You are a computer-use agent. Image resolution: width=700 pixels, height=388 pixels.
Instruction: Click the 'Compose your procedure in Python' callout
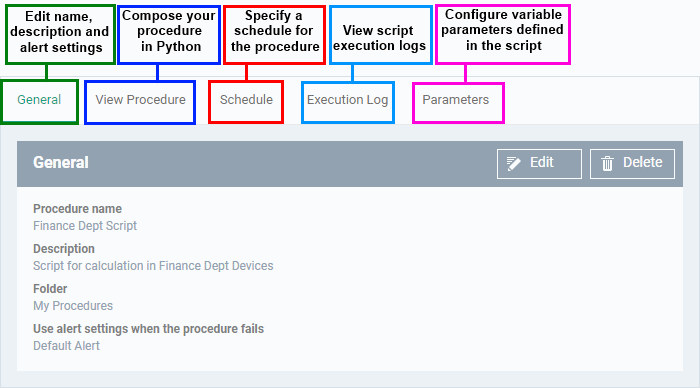(x=169, y=34)
